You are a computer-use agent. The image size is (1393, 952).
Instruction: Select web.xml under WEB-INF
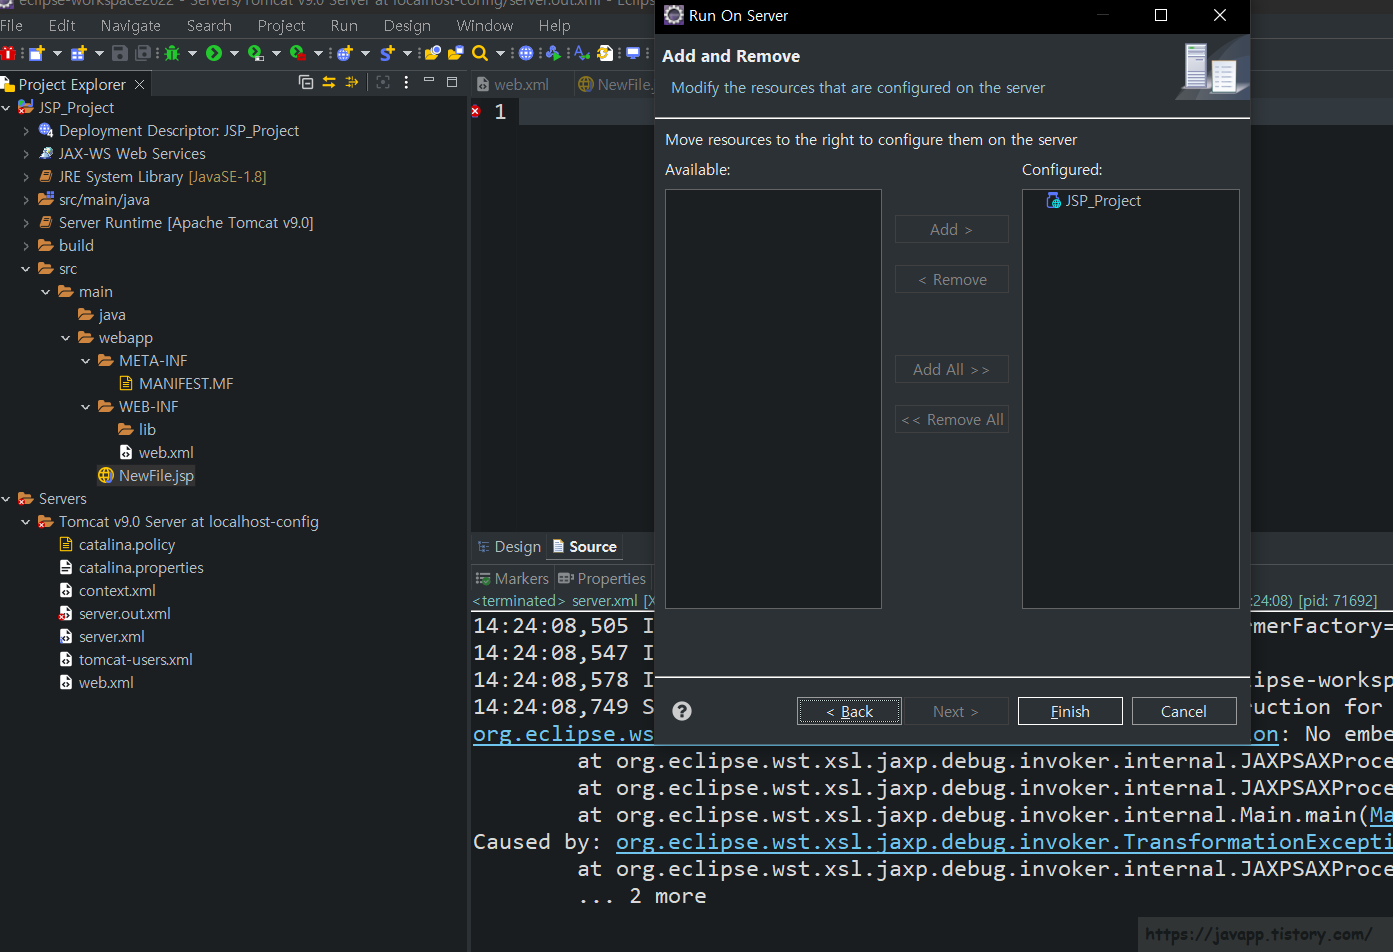(156, 453)
